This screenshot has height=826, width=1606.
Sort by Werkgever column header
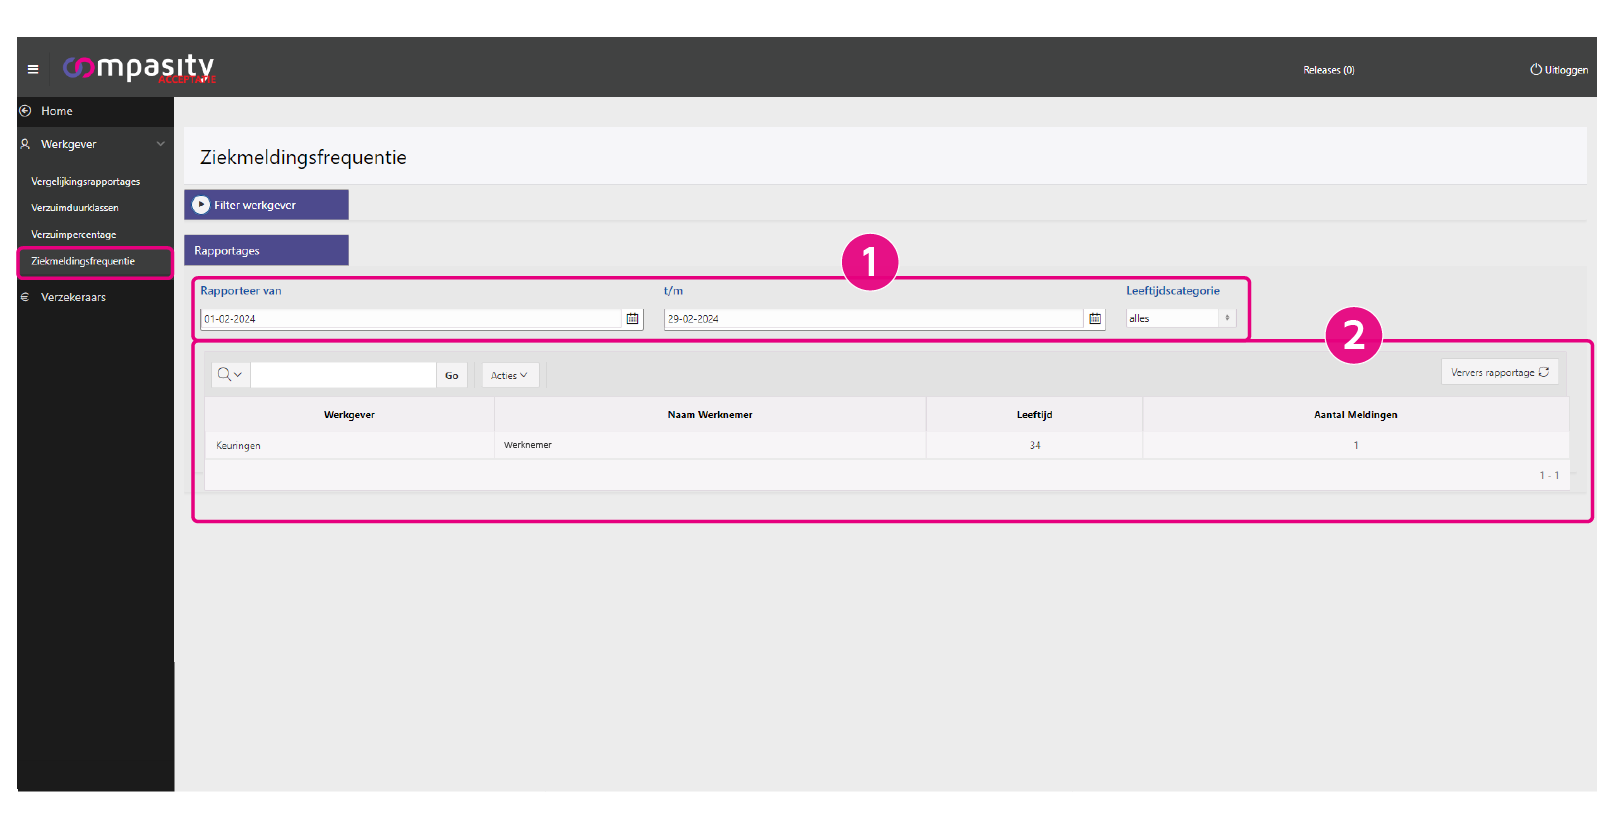[x=349, y=415]
